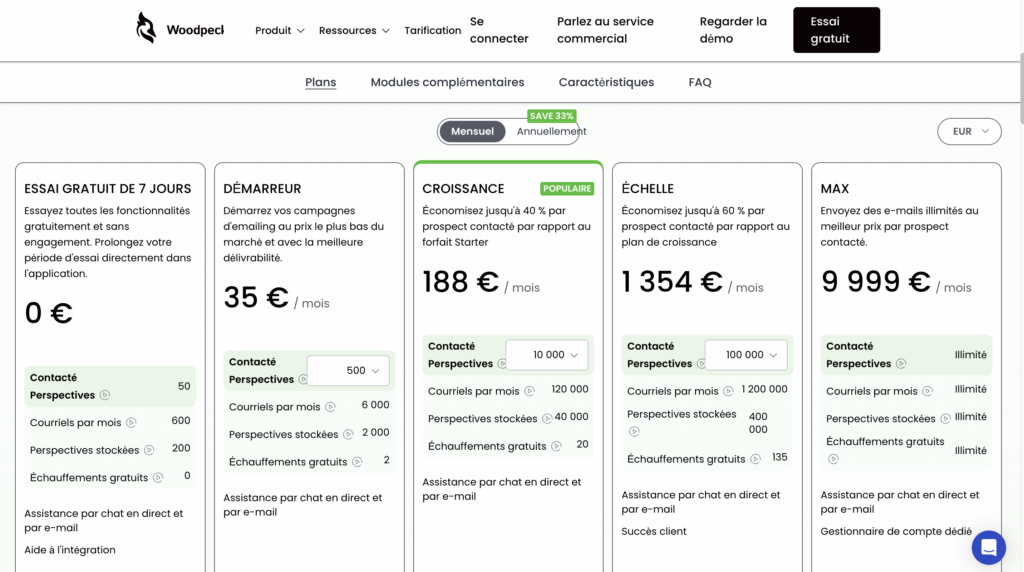Click info icon by Échauffements gratuits in Essai gratuit
1024x572 pixels.
[158, 478]
